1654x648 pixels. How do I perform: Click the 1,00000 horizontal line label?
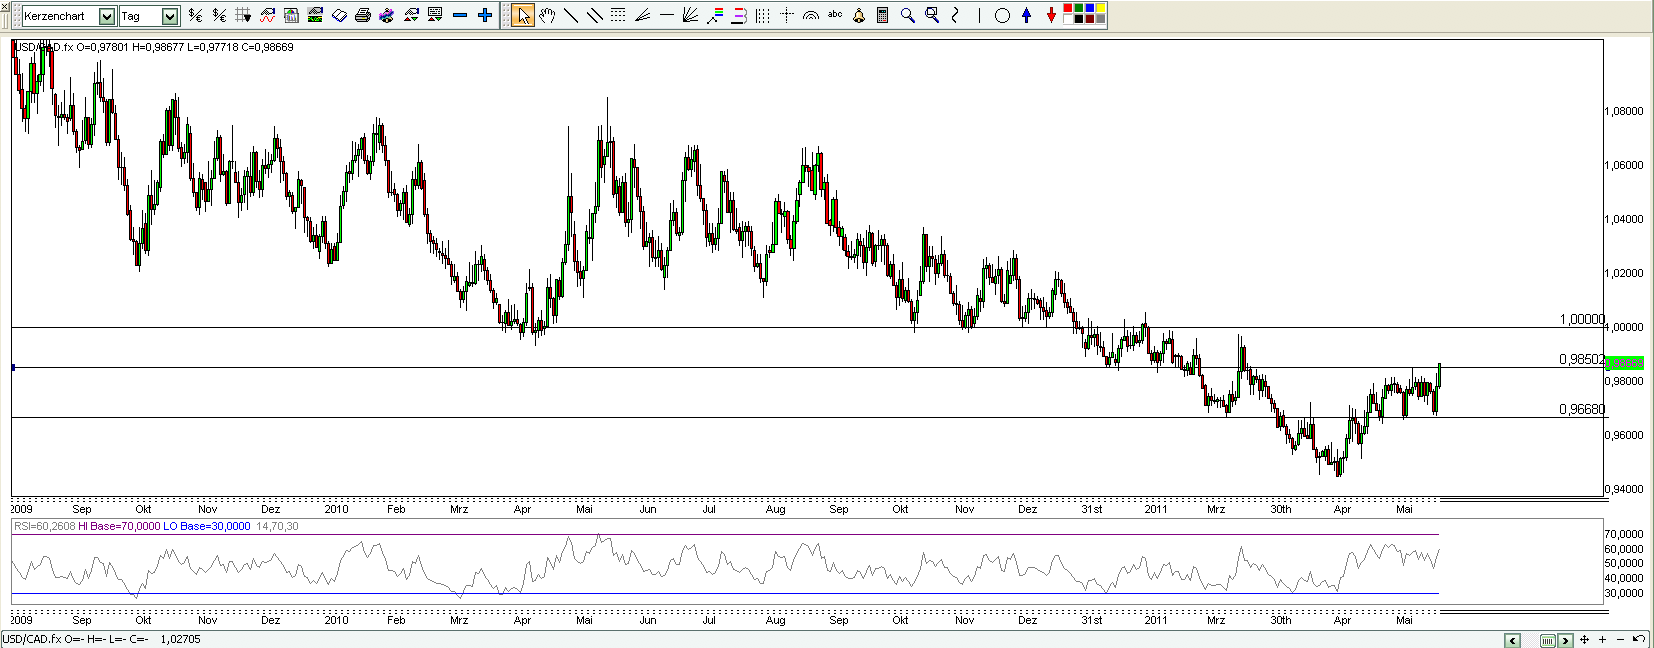coord(1581,319)
